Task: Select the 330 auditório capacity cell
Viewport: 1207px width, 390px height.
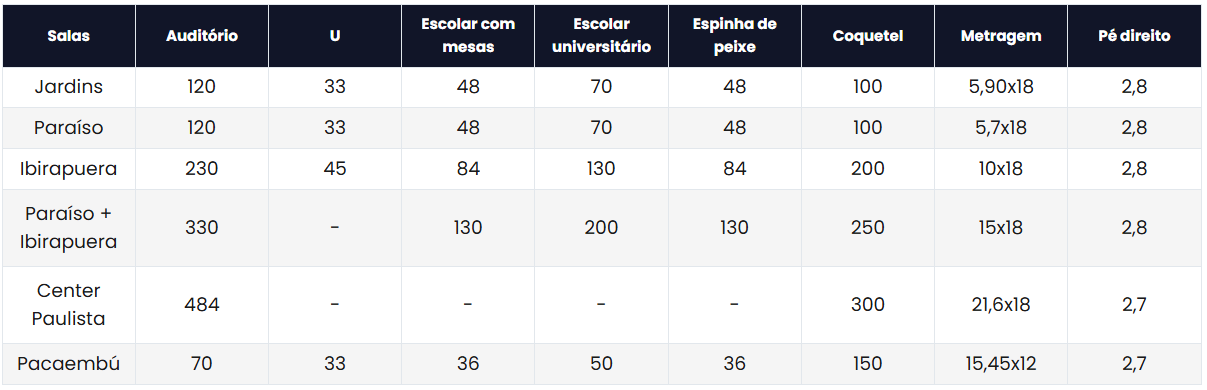Action: [202, 228]
